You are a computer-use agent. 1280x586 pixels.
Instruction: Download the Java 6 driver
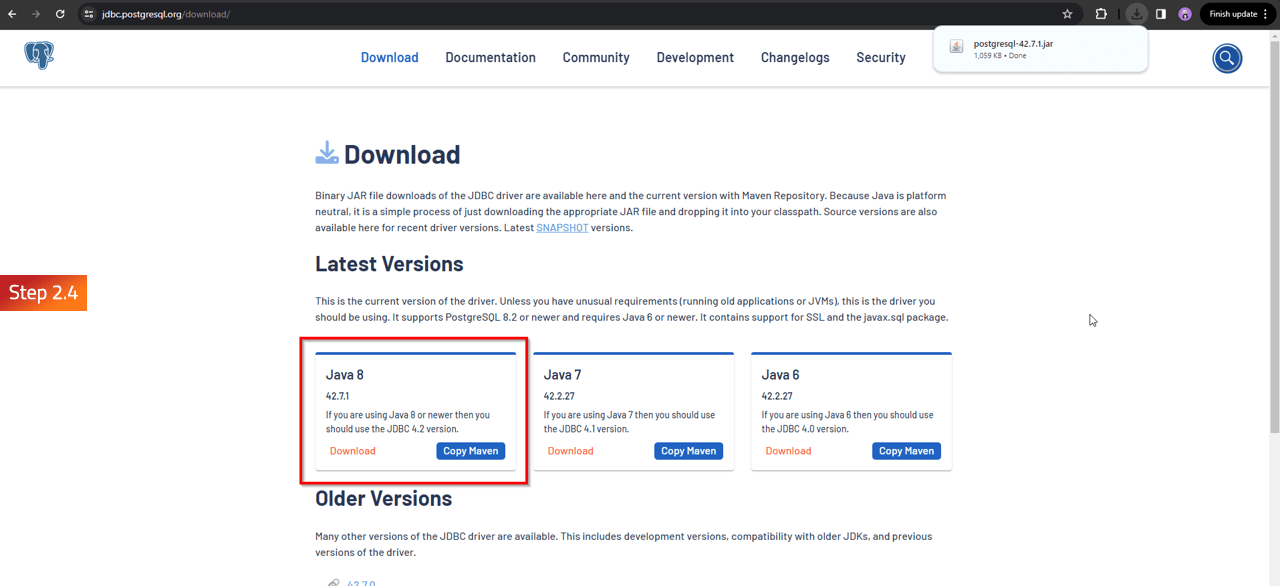point(789,451)
